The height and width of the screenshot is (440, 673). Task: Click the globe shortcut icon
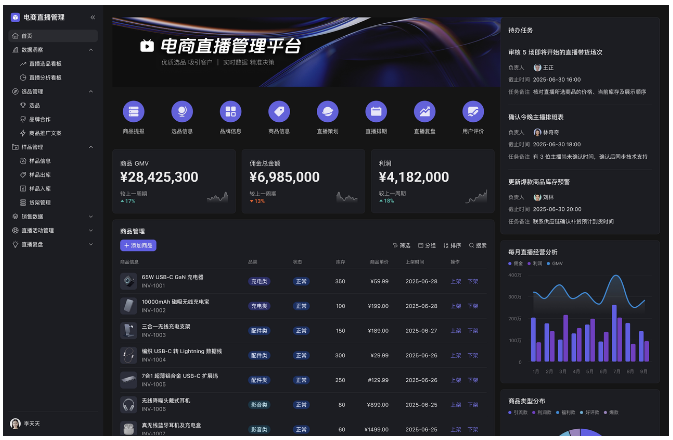pos(182,112)
